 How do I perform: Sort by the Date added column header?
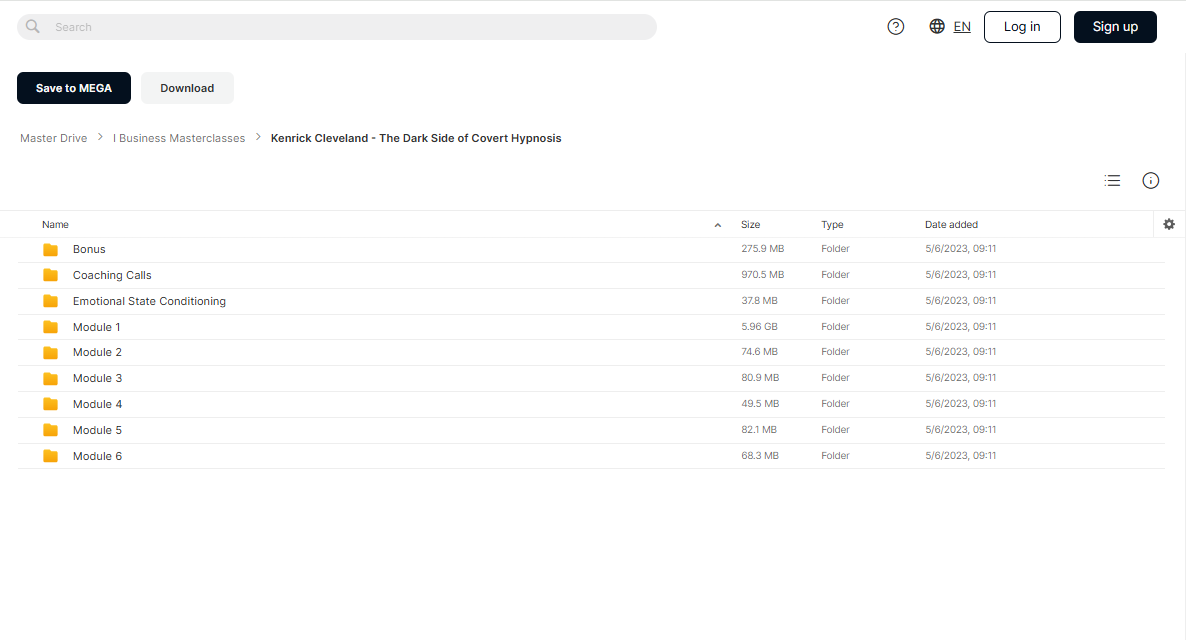(951, 225)
